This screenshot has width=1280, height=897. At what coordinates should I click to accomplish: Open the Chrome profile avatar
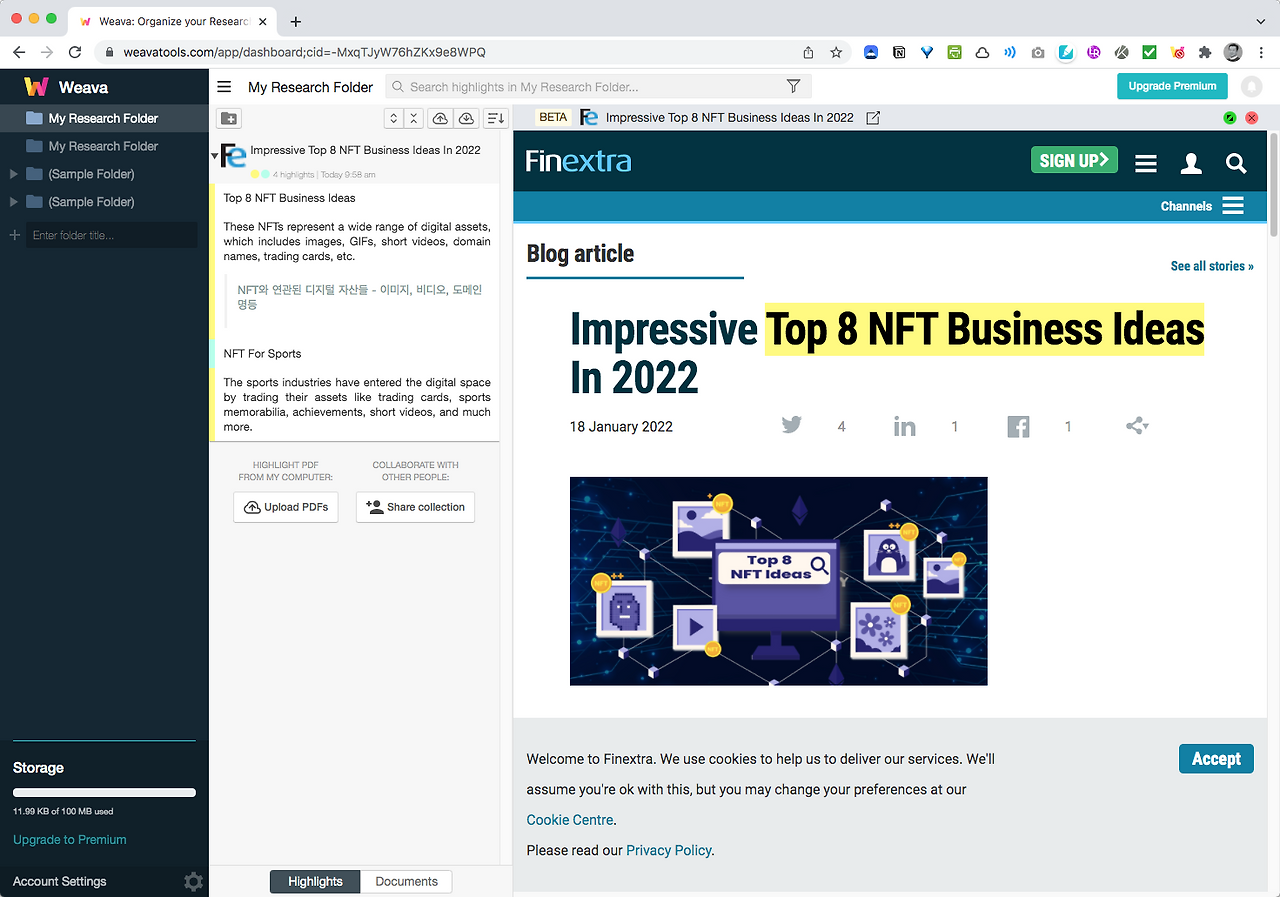tap(1233, 52)
